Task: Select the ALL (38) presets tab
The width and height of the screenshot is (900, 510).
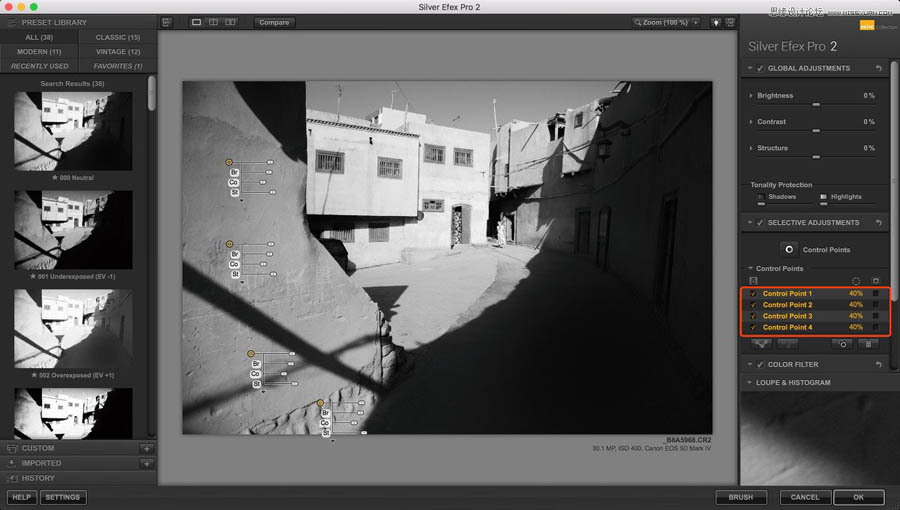Action: [x=39, y=37]
